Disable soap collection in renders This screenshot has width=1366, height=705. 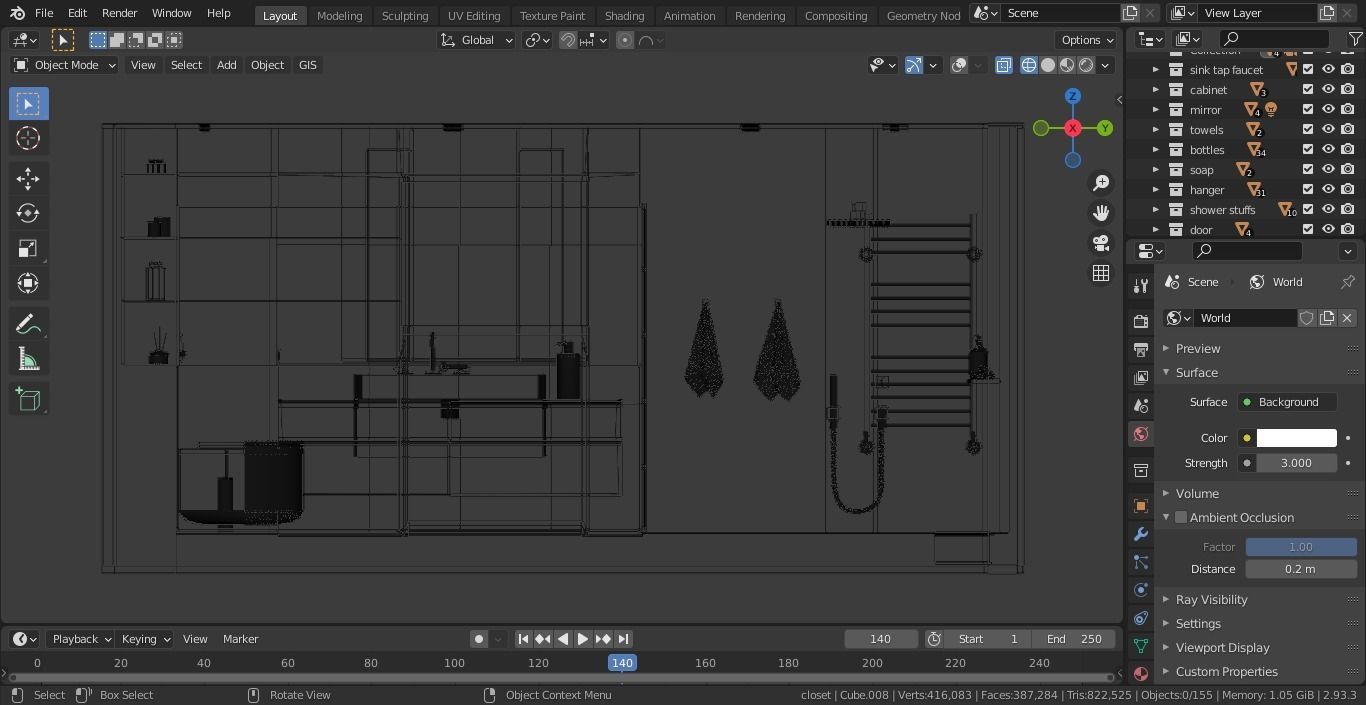coord(1348,170)
